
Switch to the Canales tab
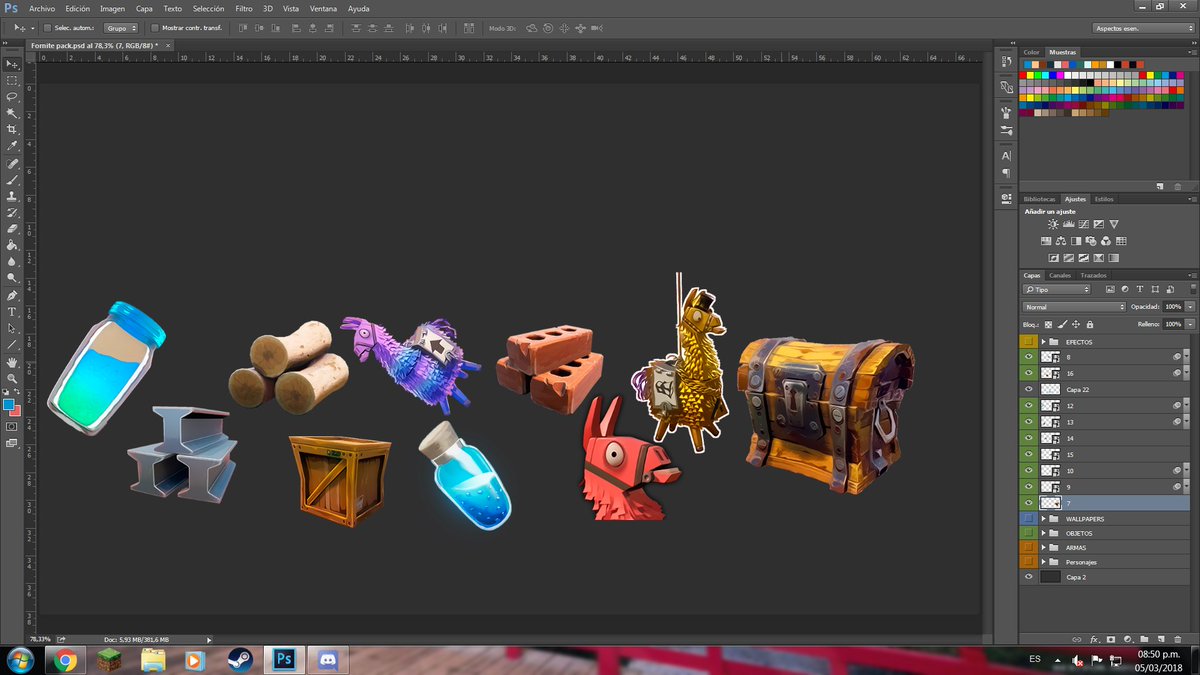(x=1059, y=275)
